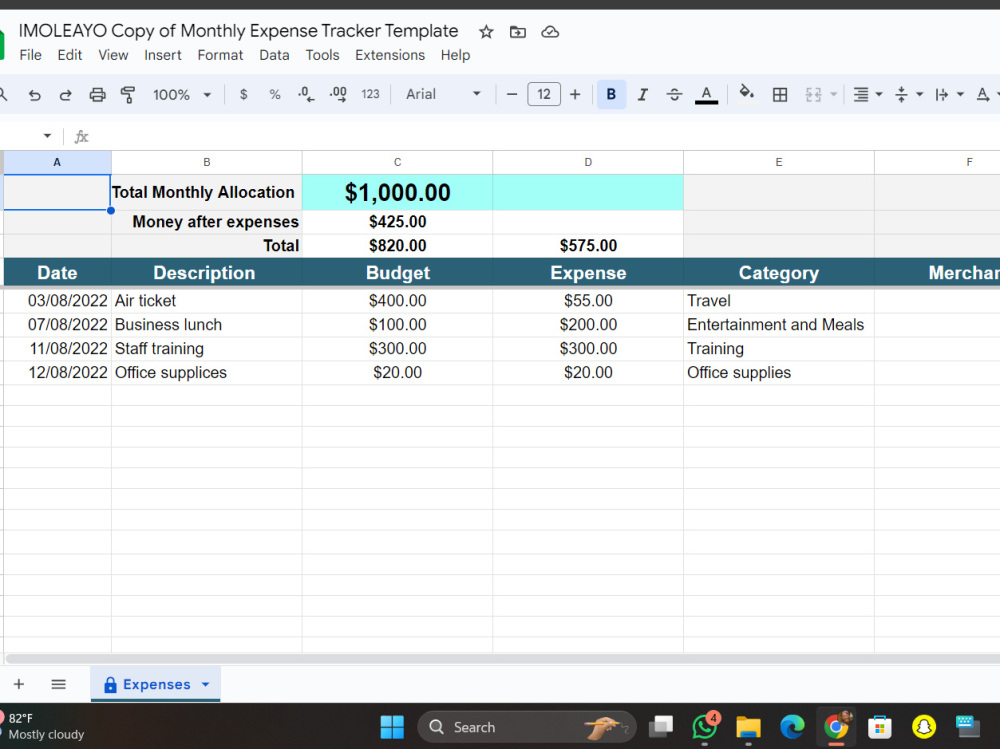The height and width of the screenshot is (749, 1000).
Task: Toggle strikethrough formatting
Action: click(x=674, y=94)
